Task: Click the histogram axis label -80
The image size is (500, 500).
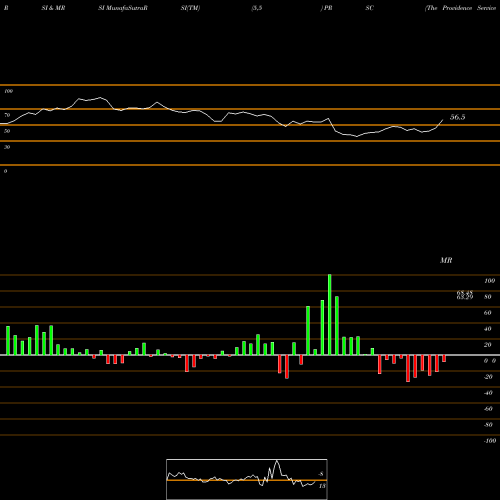Action: tap(488, 425)
